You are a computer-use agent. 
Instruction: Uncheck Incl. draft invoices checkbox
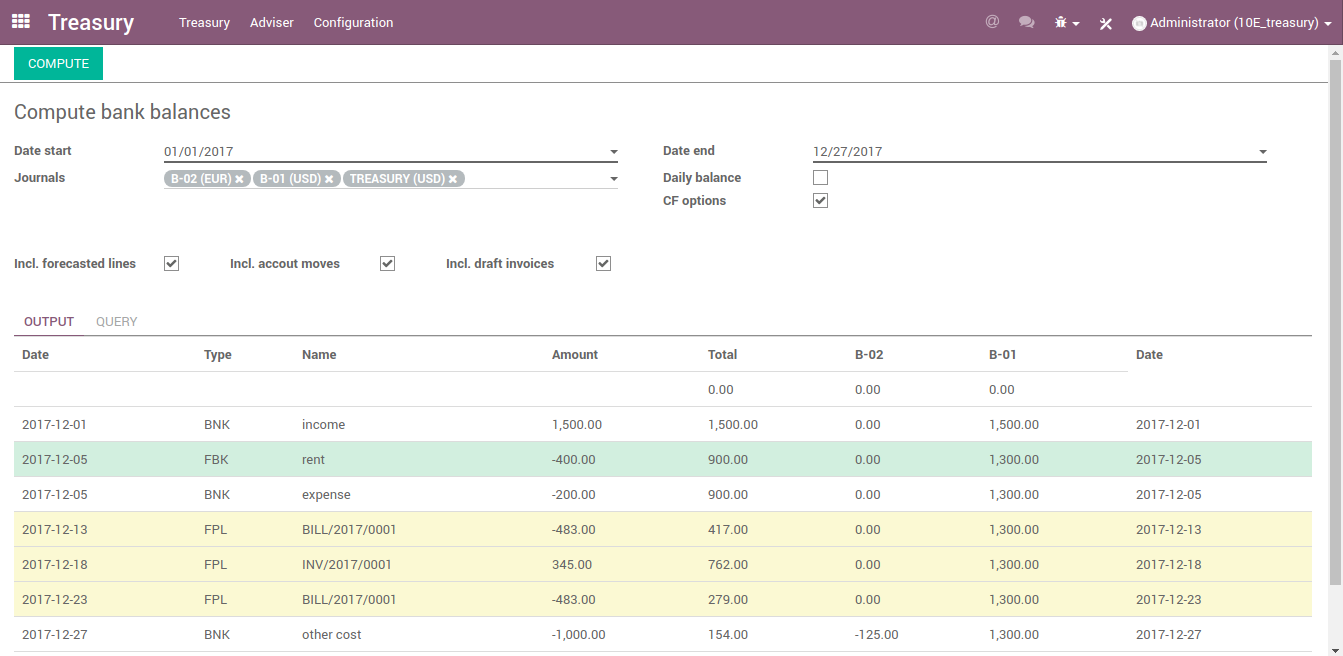point(603,264)
